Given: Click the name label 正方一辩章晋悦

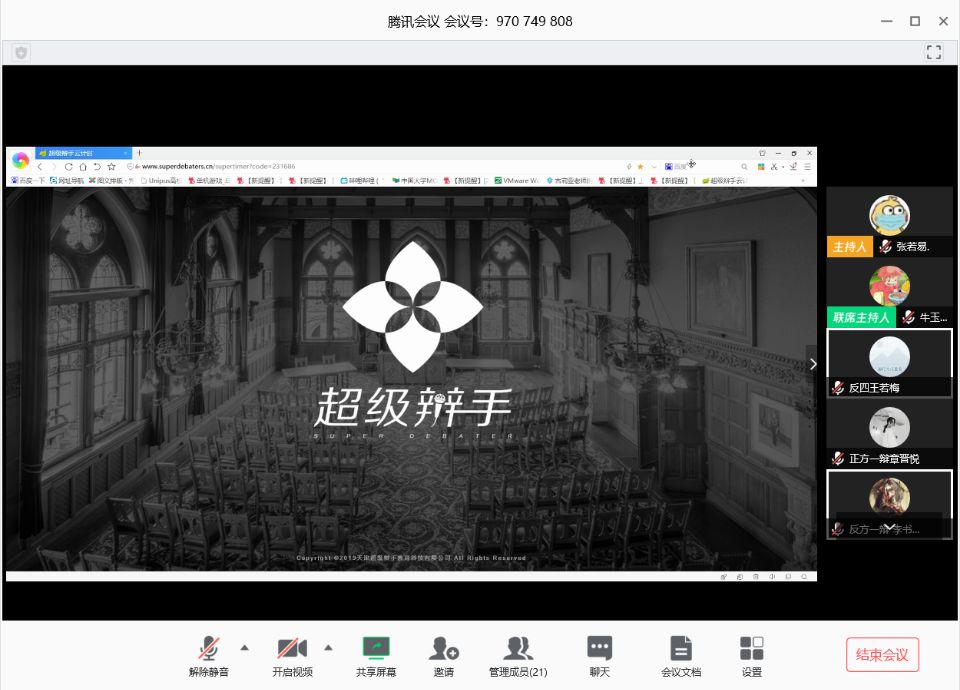Looking at the screenshot, I should [x=884, y=459].
